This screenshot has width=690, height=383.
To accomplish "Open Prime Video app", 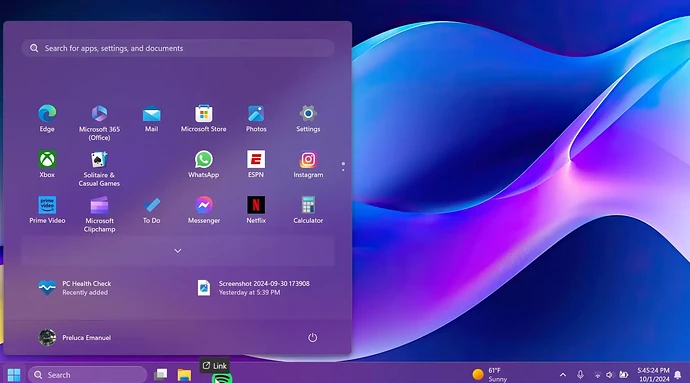I will tap(47, 210).
